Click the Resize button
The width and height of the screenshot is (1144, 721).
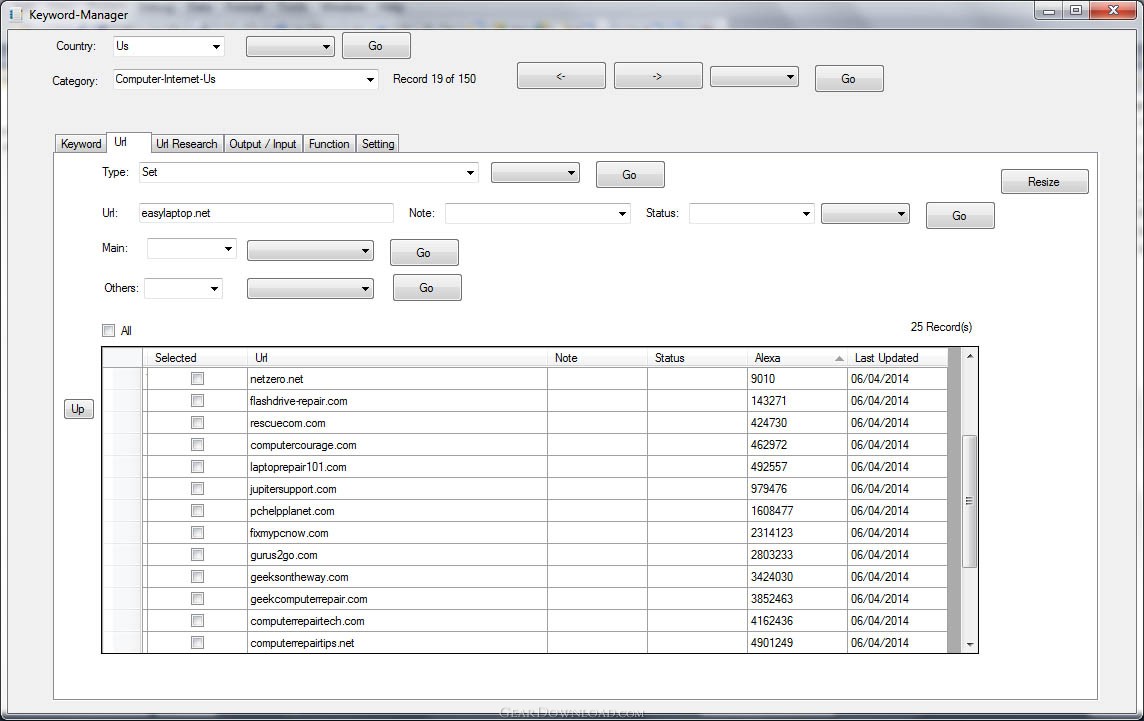point(1044,181)
